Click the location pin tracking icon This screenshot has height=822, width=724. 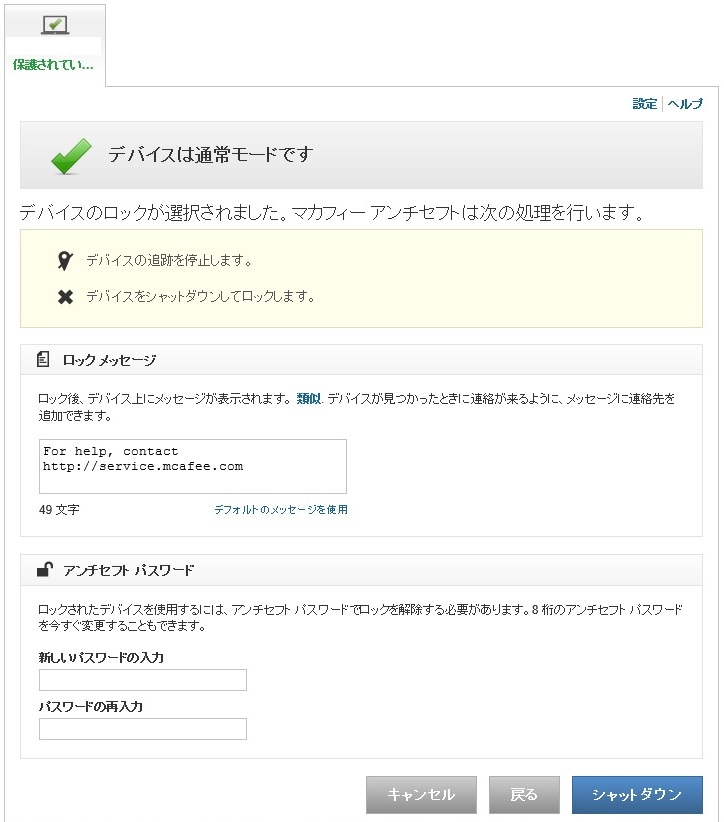pyautogui.click(x=65, y=261)
